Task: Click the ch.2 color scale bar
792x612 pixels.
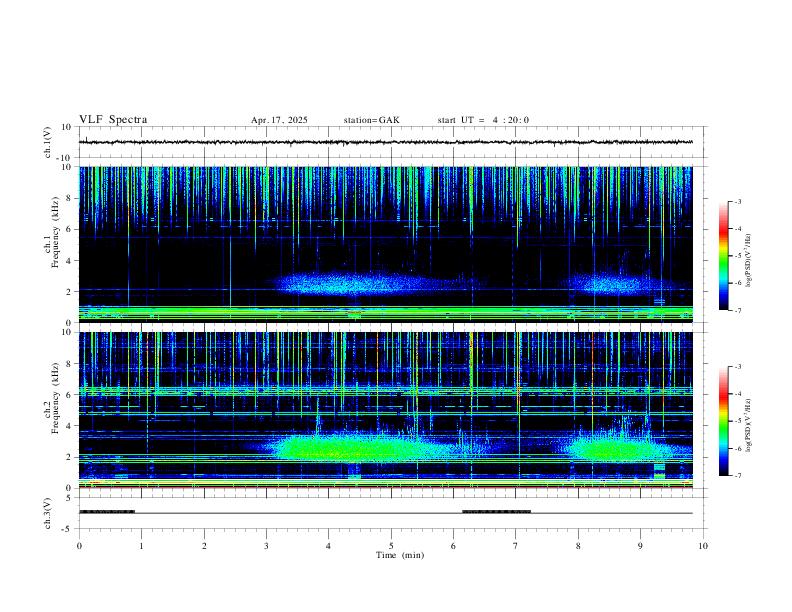Action: pyautogui.click(x=724, y=421)
